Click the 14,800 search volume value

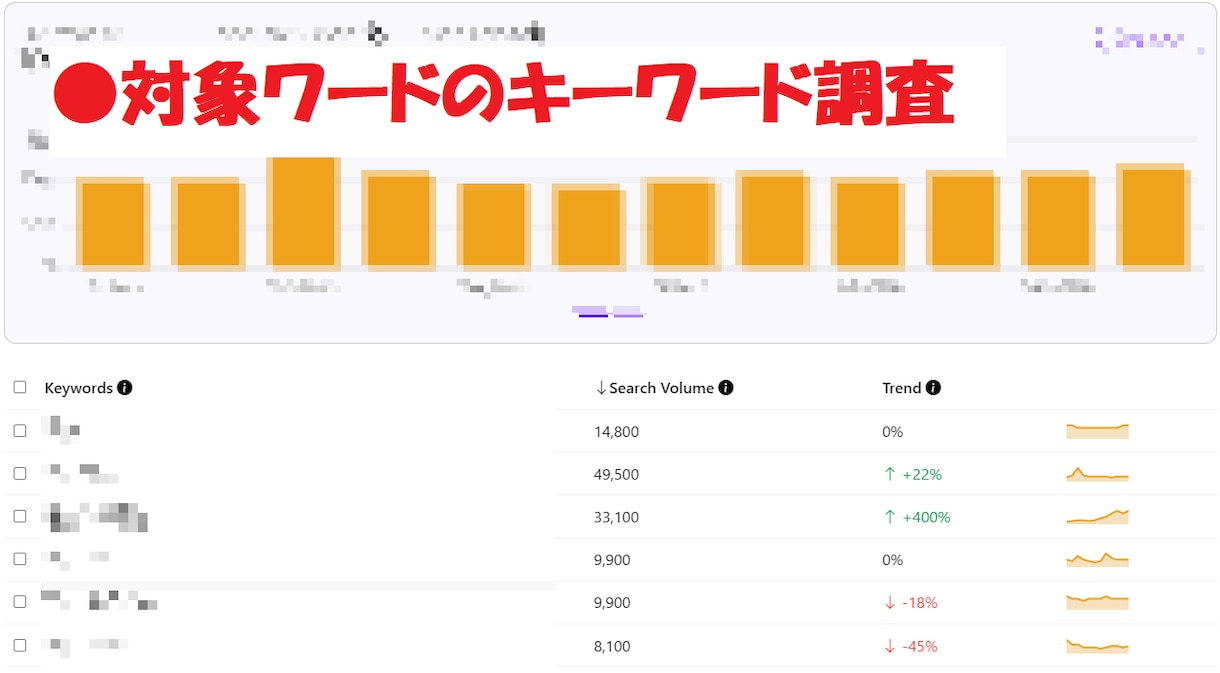pyautogui.click(x=616, y=432)
